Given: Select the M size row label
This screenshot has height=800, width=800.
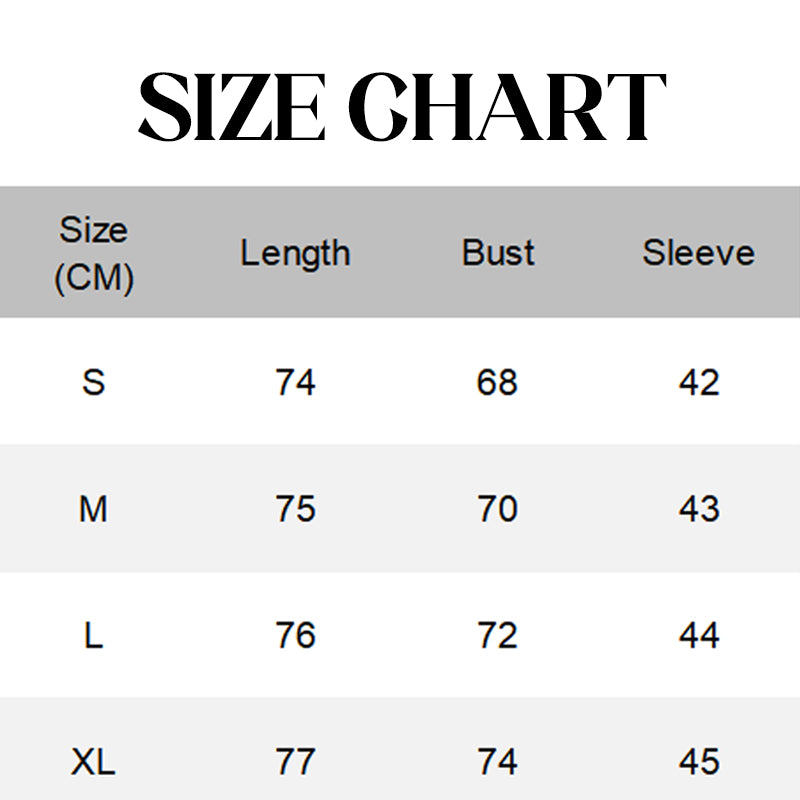Looking at the screenshot, I should pyautogui.click(x=93, y=509).
